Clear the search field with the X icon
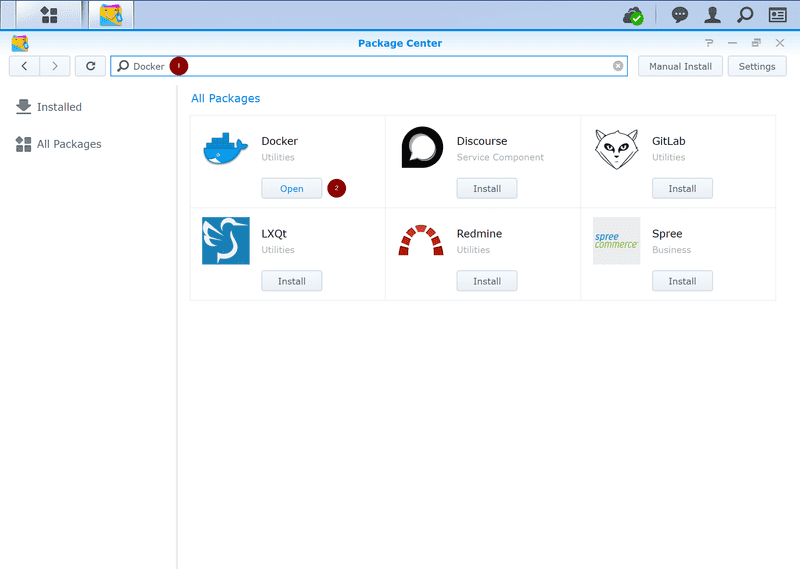800x569 pixels. pos(618,66)
